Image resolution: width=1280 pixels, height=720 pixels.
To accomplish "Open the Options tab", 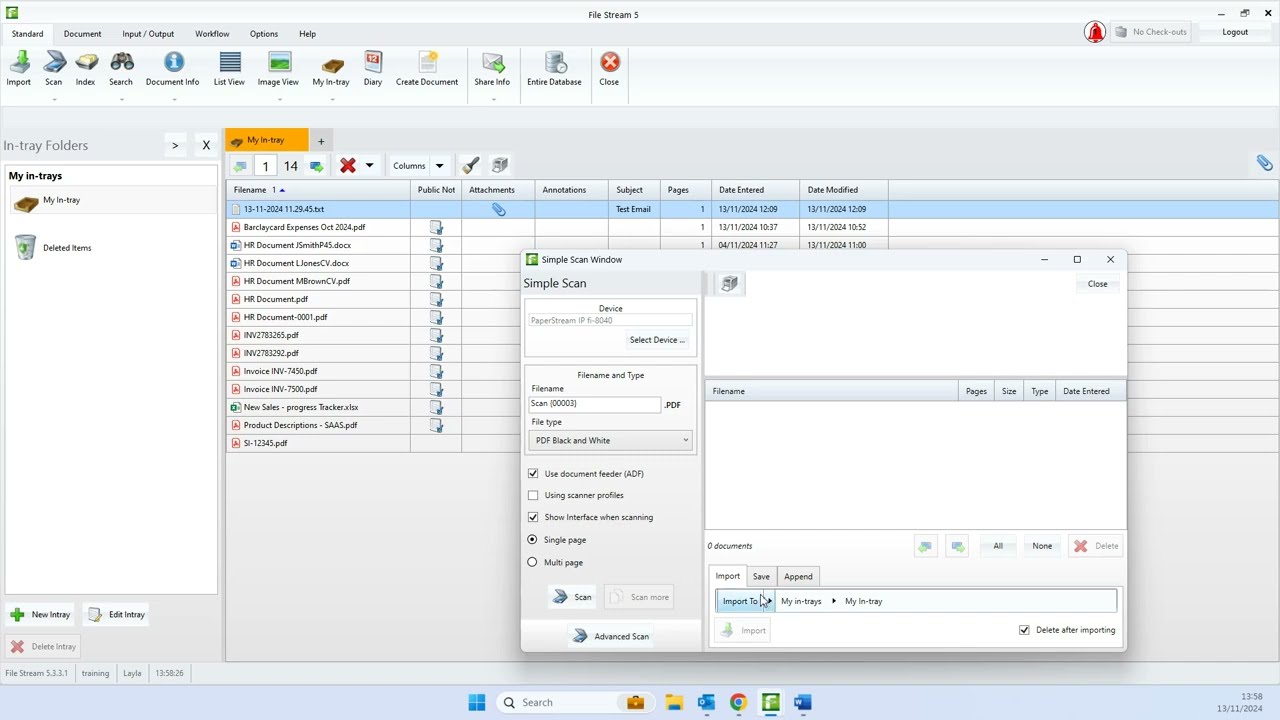I will click(264, 34).
